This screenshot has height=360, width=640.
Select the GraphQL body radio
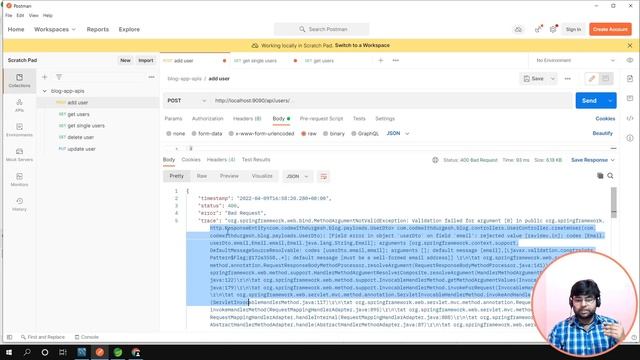point(354,133)
